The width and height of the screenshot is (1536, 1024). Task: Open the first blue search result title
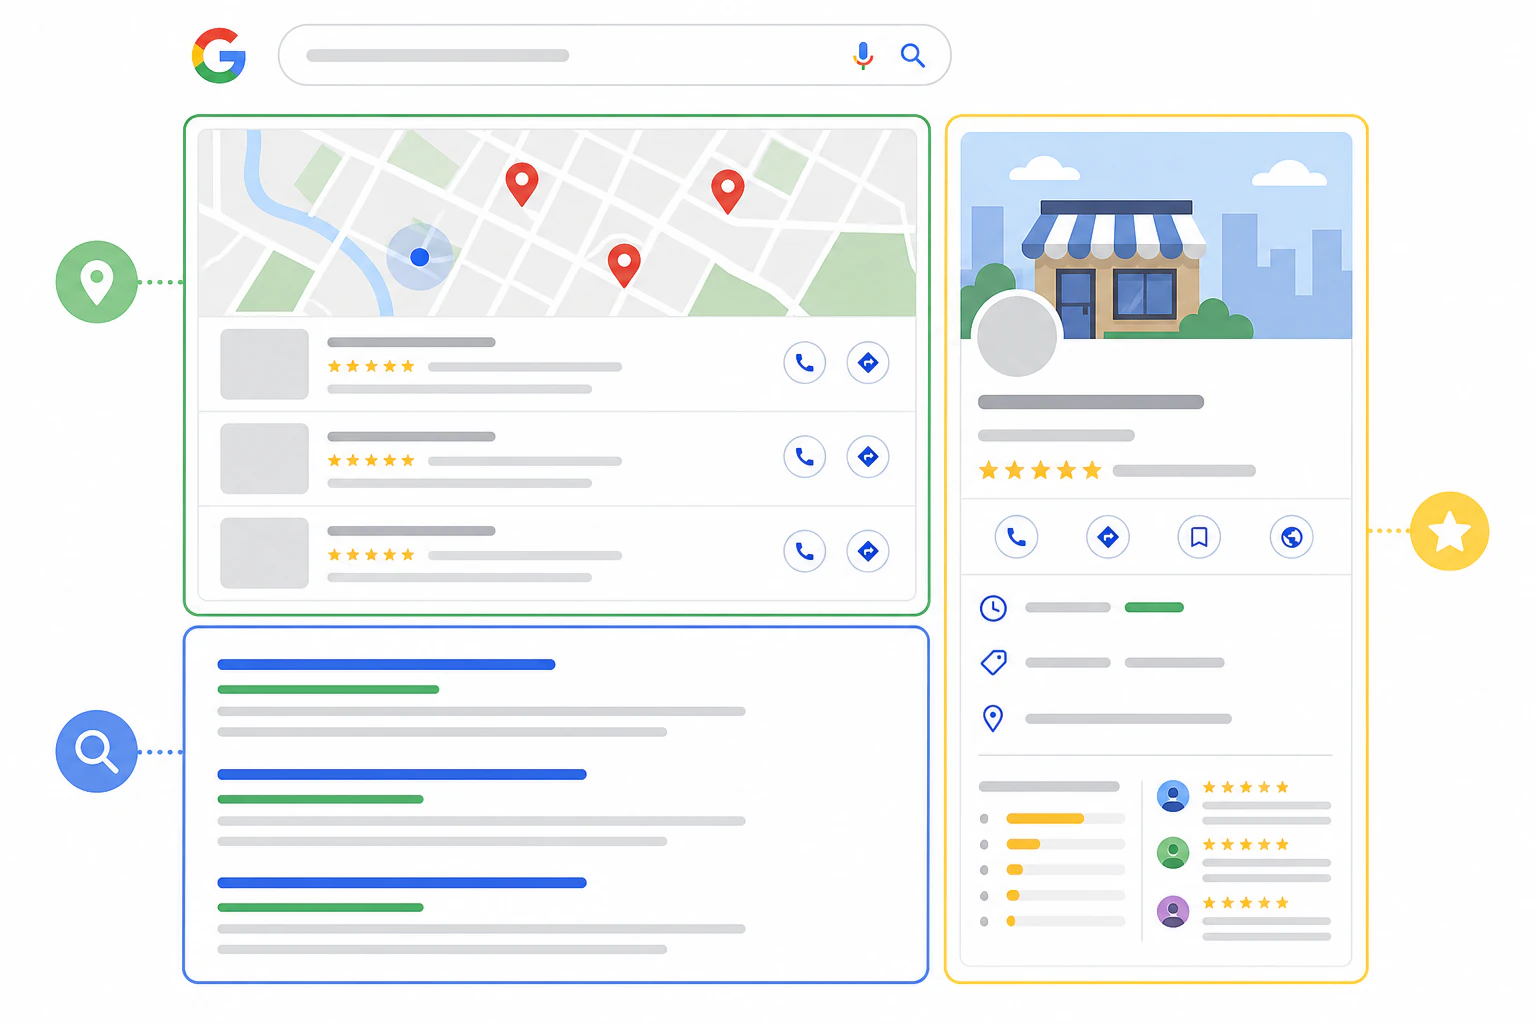tap(386, 664)
